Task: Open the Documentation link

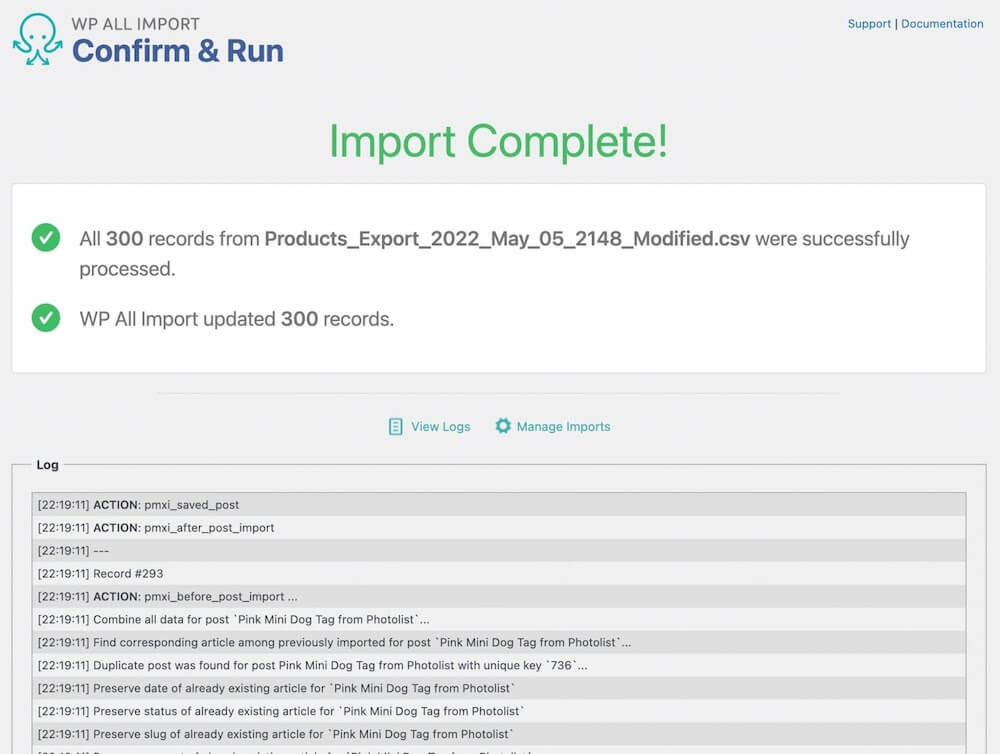Action: (942, 24)
